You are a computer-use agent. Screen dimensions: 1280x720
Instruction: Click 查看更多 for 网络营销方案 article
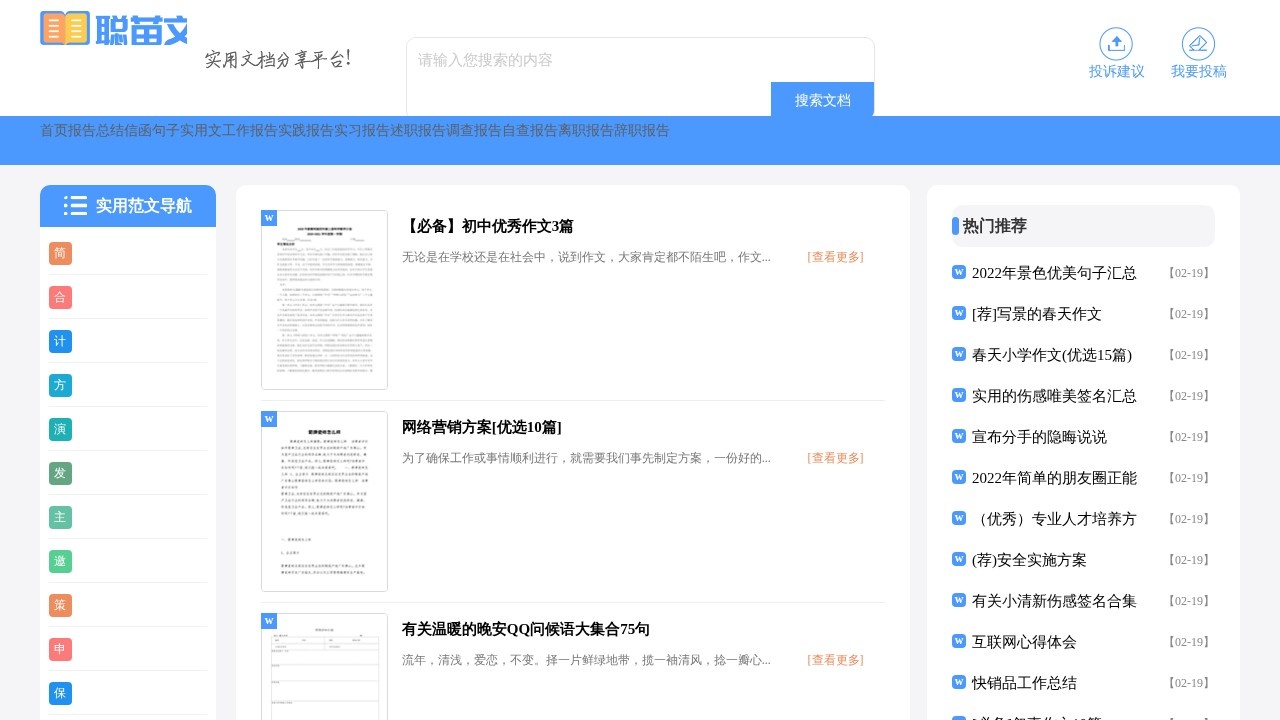tap(835, 458)
